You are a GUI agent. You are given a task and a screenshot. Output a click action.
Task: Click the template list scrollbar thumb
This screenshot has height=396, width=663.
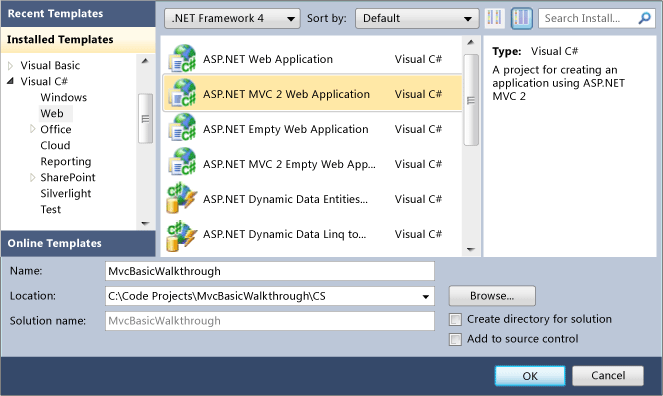click(471, 100)
